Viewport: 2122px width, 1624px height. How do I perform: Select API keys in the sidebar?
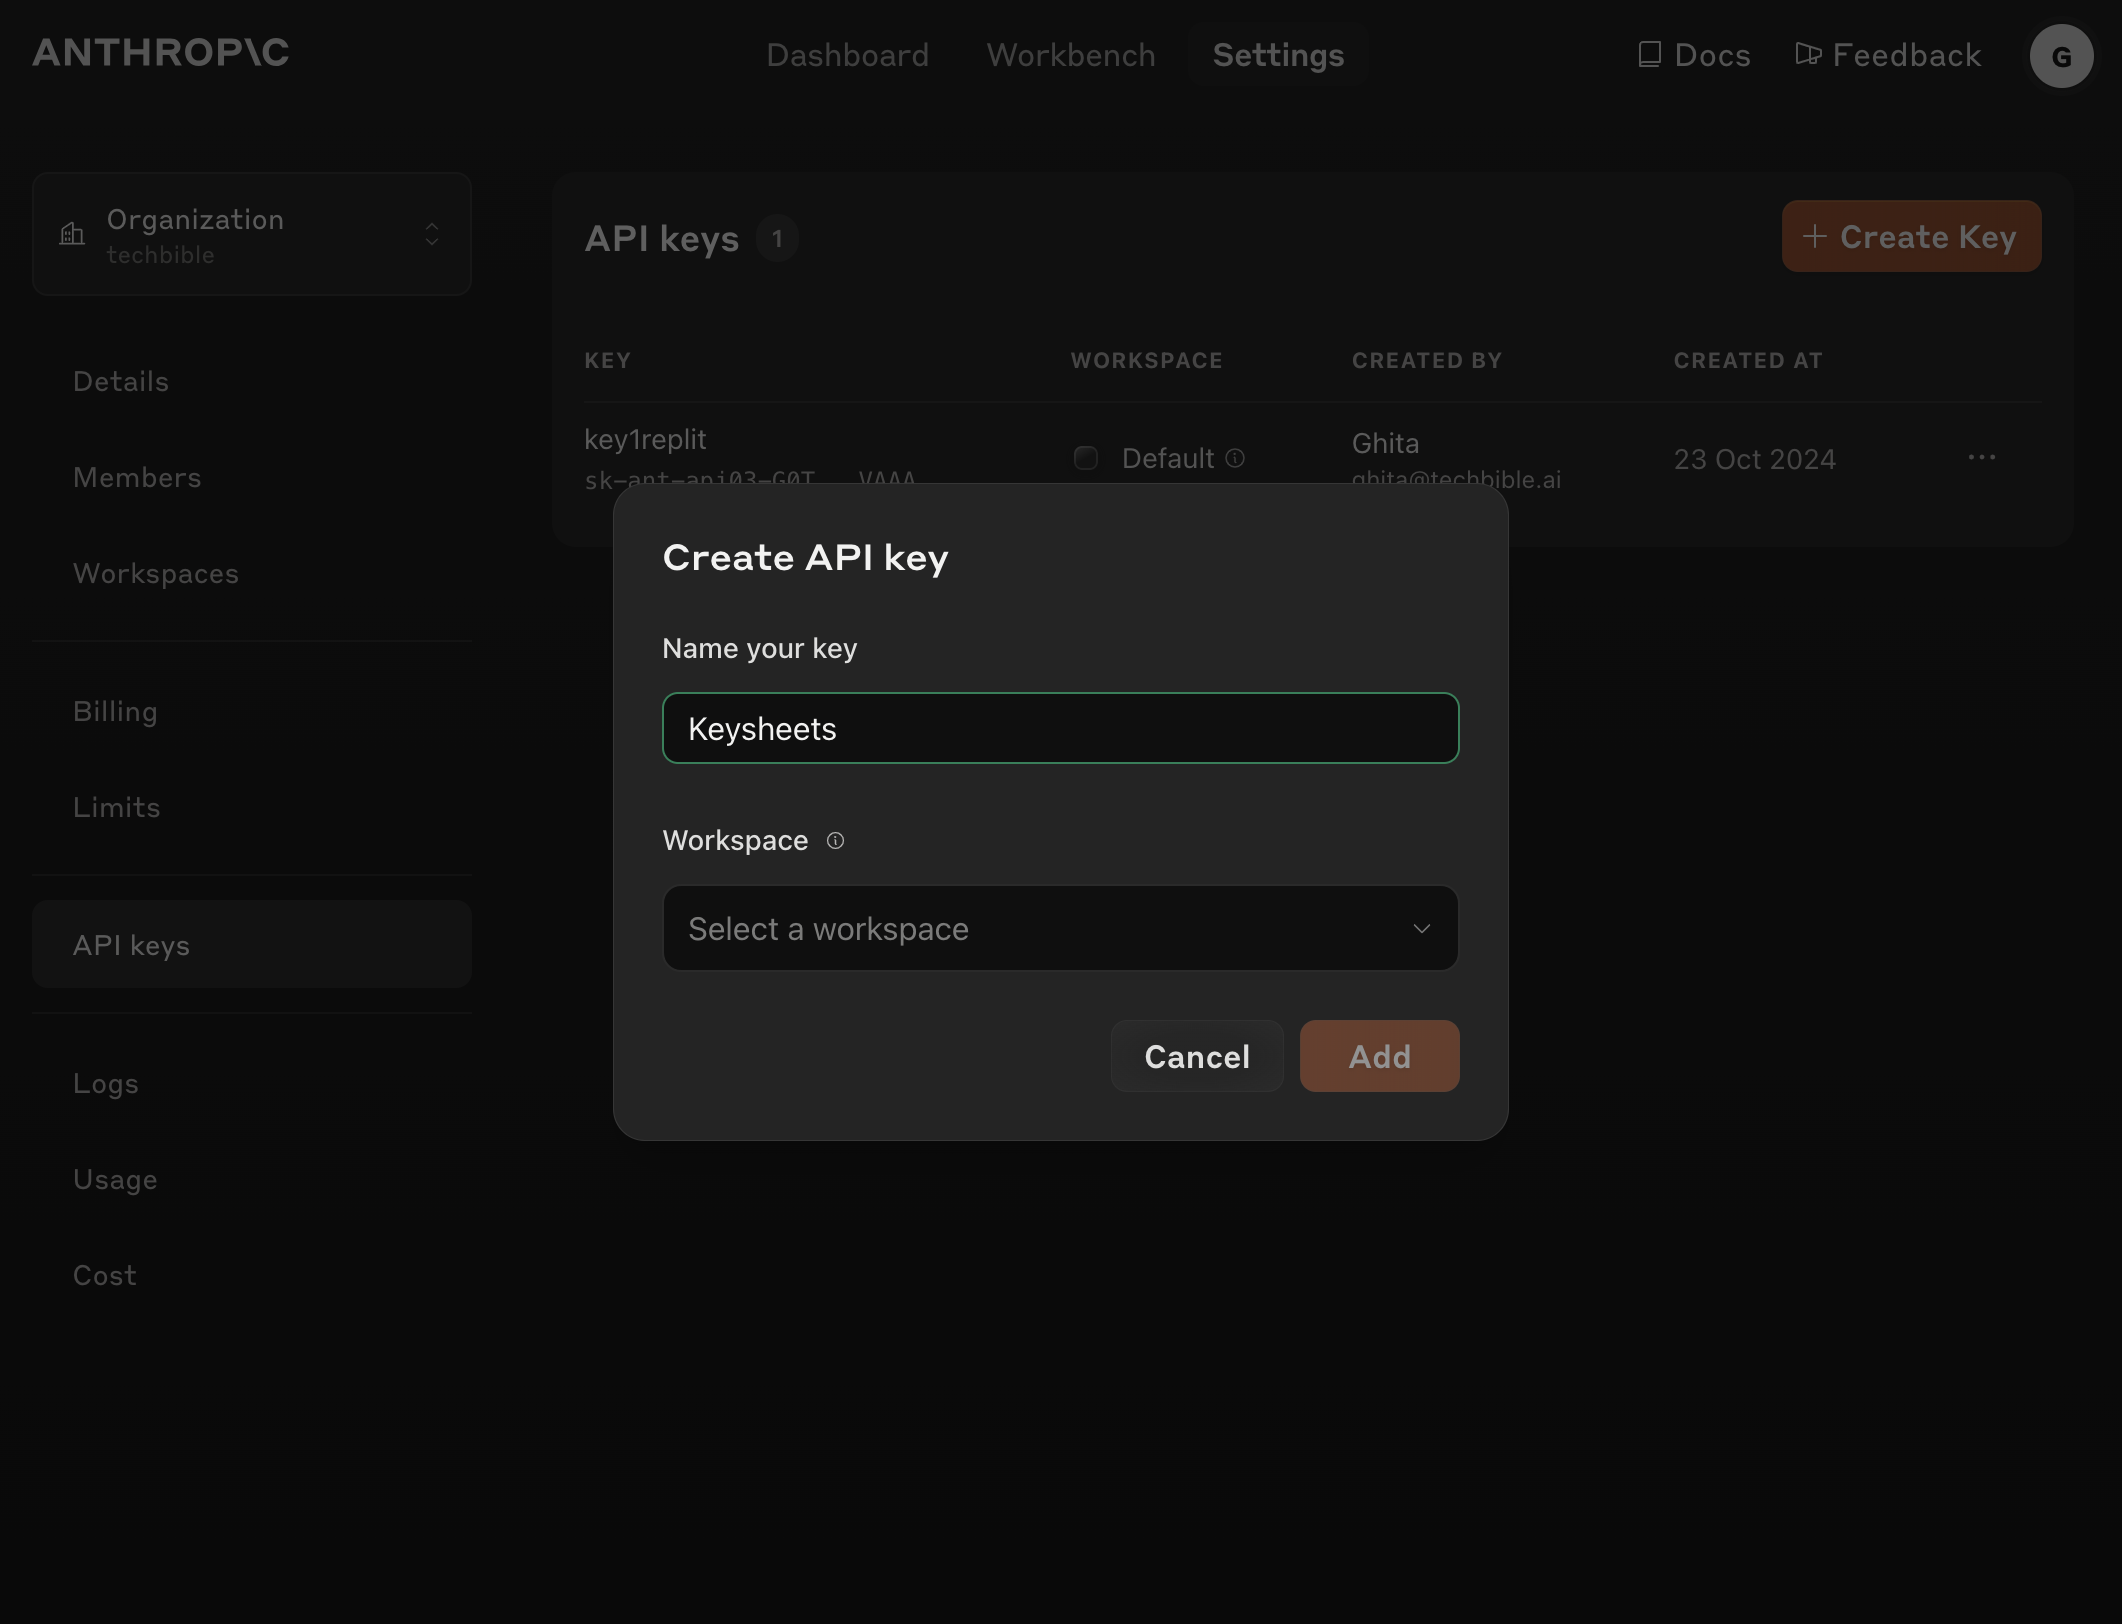point(252,945)
